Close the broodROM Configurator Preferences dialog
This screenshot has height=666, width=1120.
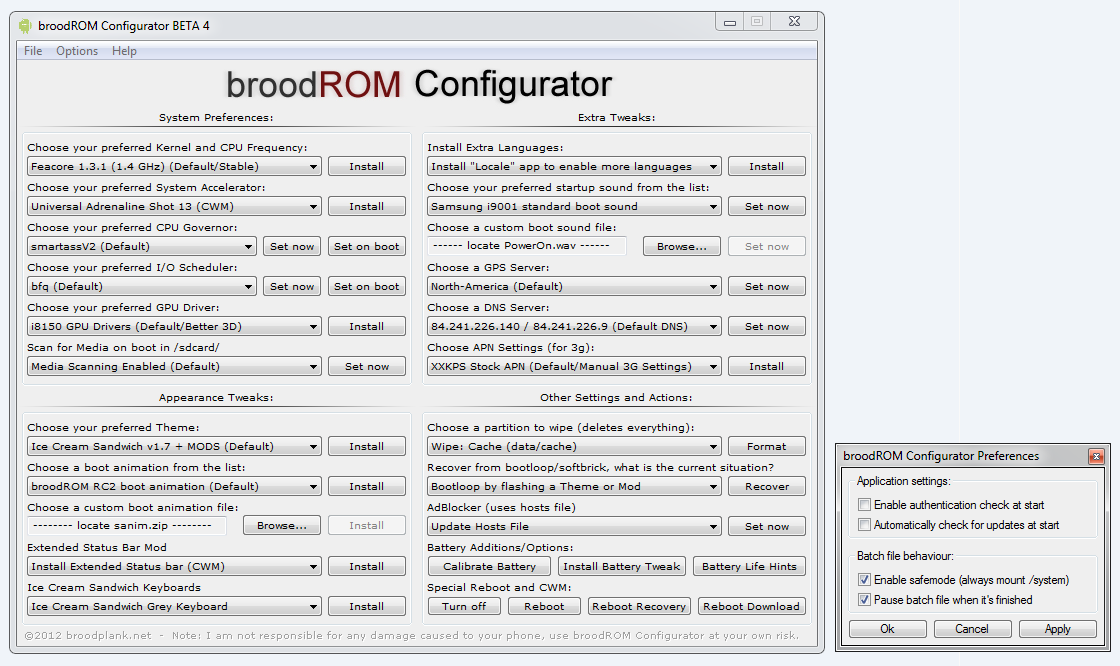coord(1096,456)
